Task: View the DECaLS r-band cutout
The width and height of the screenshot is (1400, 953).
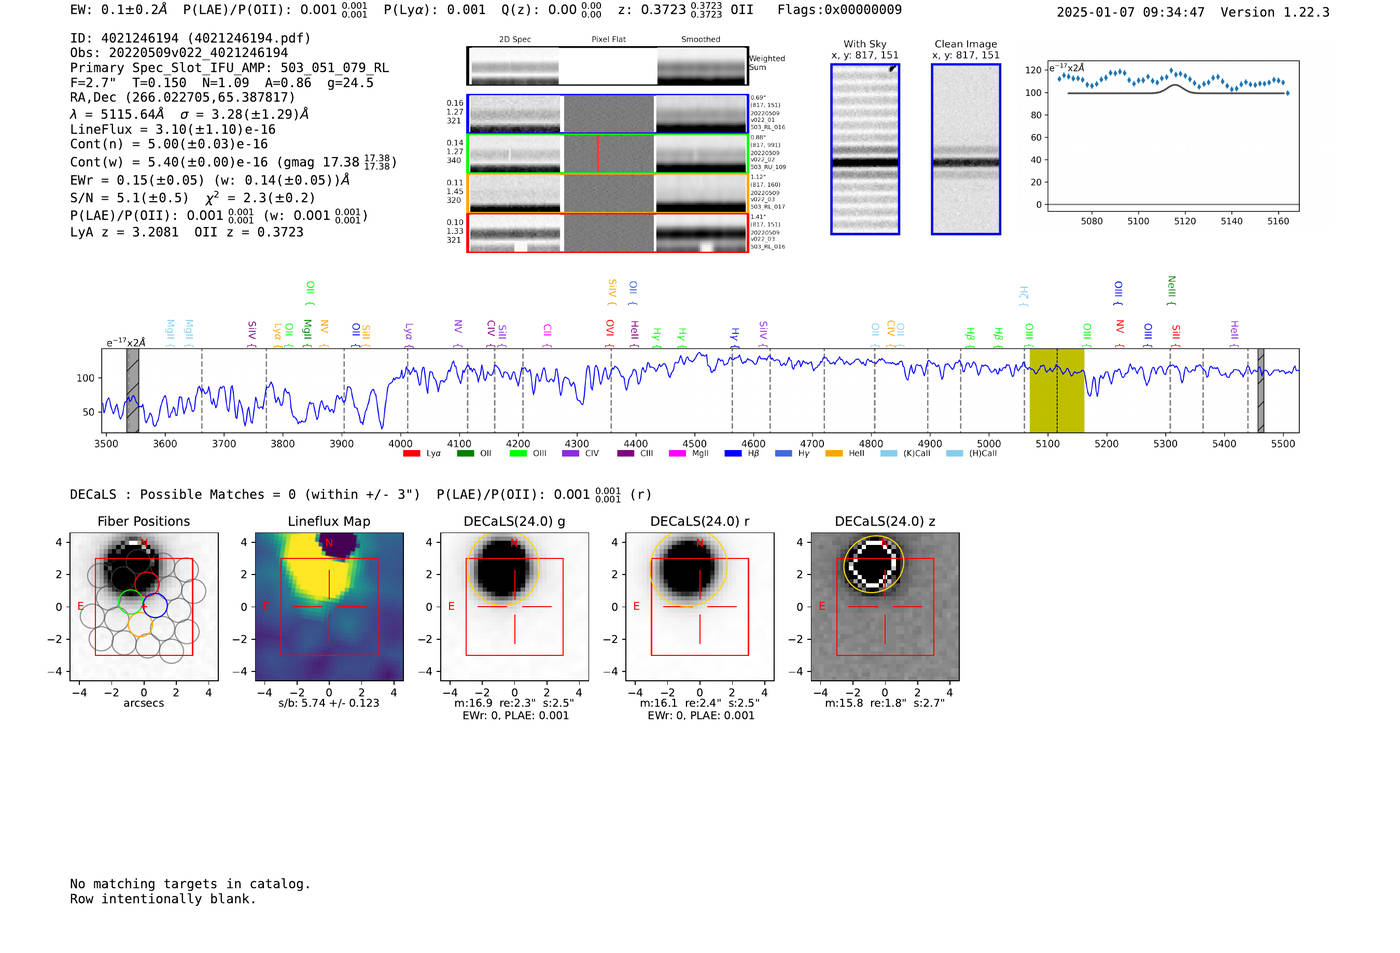Action: click(x=700, y=606)
